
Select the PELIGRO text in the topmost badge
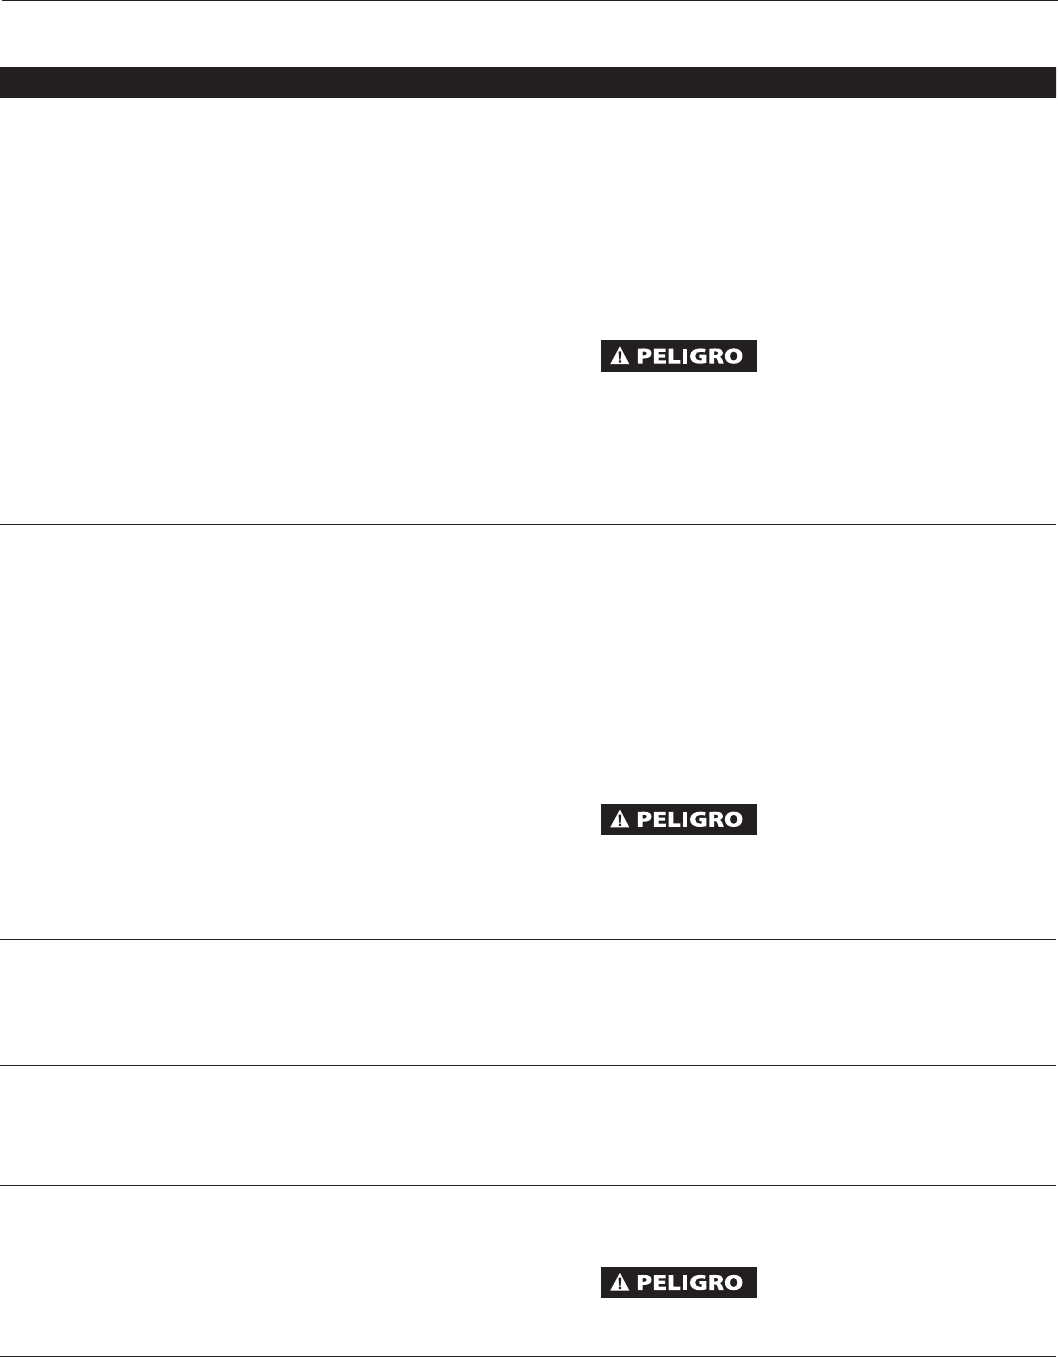(690, 357)
